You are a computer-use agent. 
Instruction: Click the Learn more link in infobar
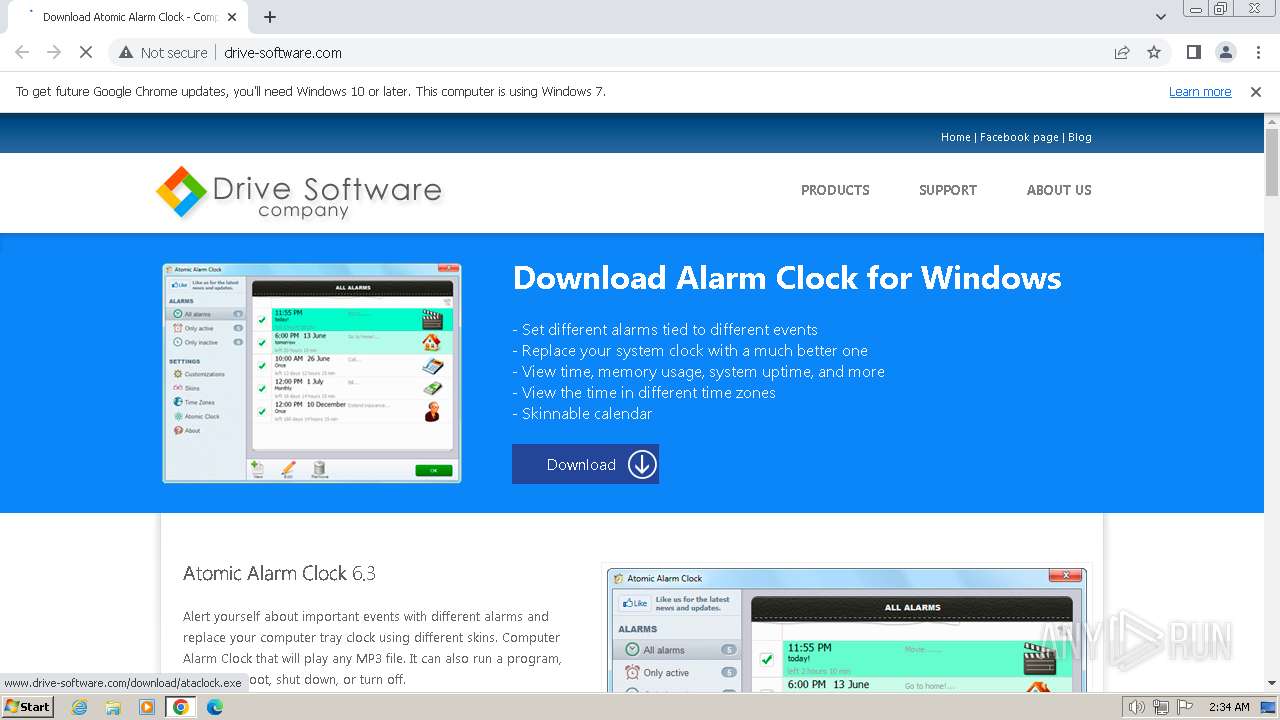tap(1200, 92)
